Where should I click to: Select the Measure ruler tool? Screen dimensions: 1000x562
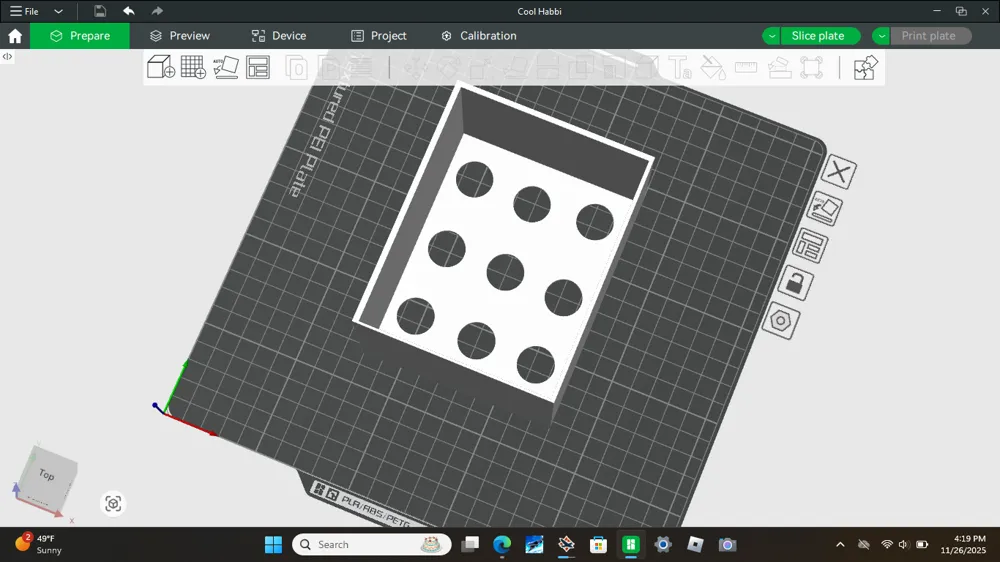746,67
